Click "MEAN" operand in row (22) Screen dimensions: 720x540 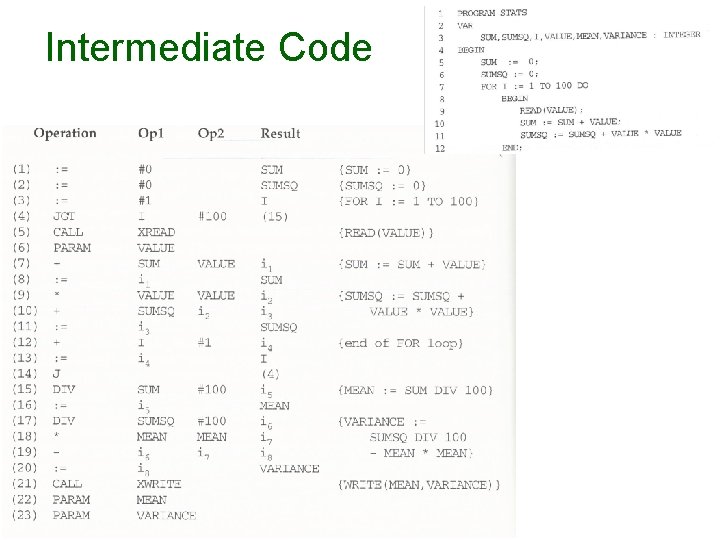pyautogui.click(x=152, y=500)
